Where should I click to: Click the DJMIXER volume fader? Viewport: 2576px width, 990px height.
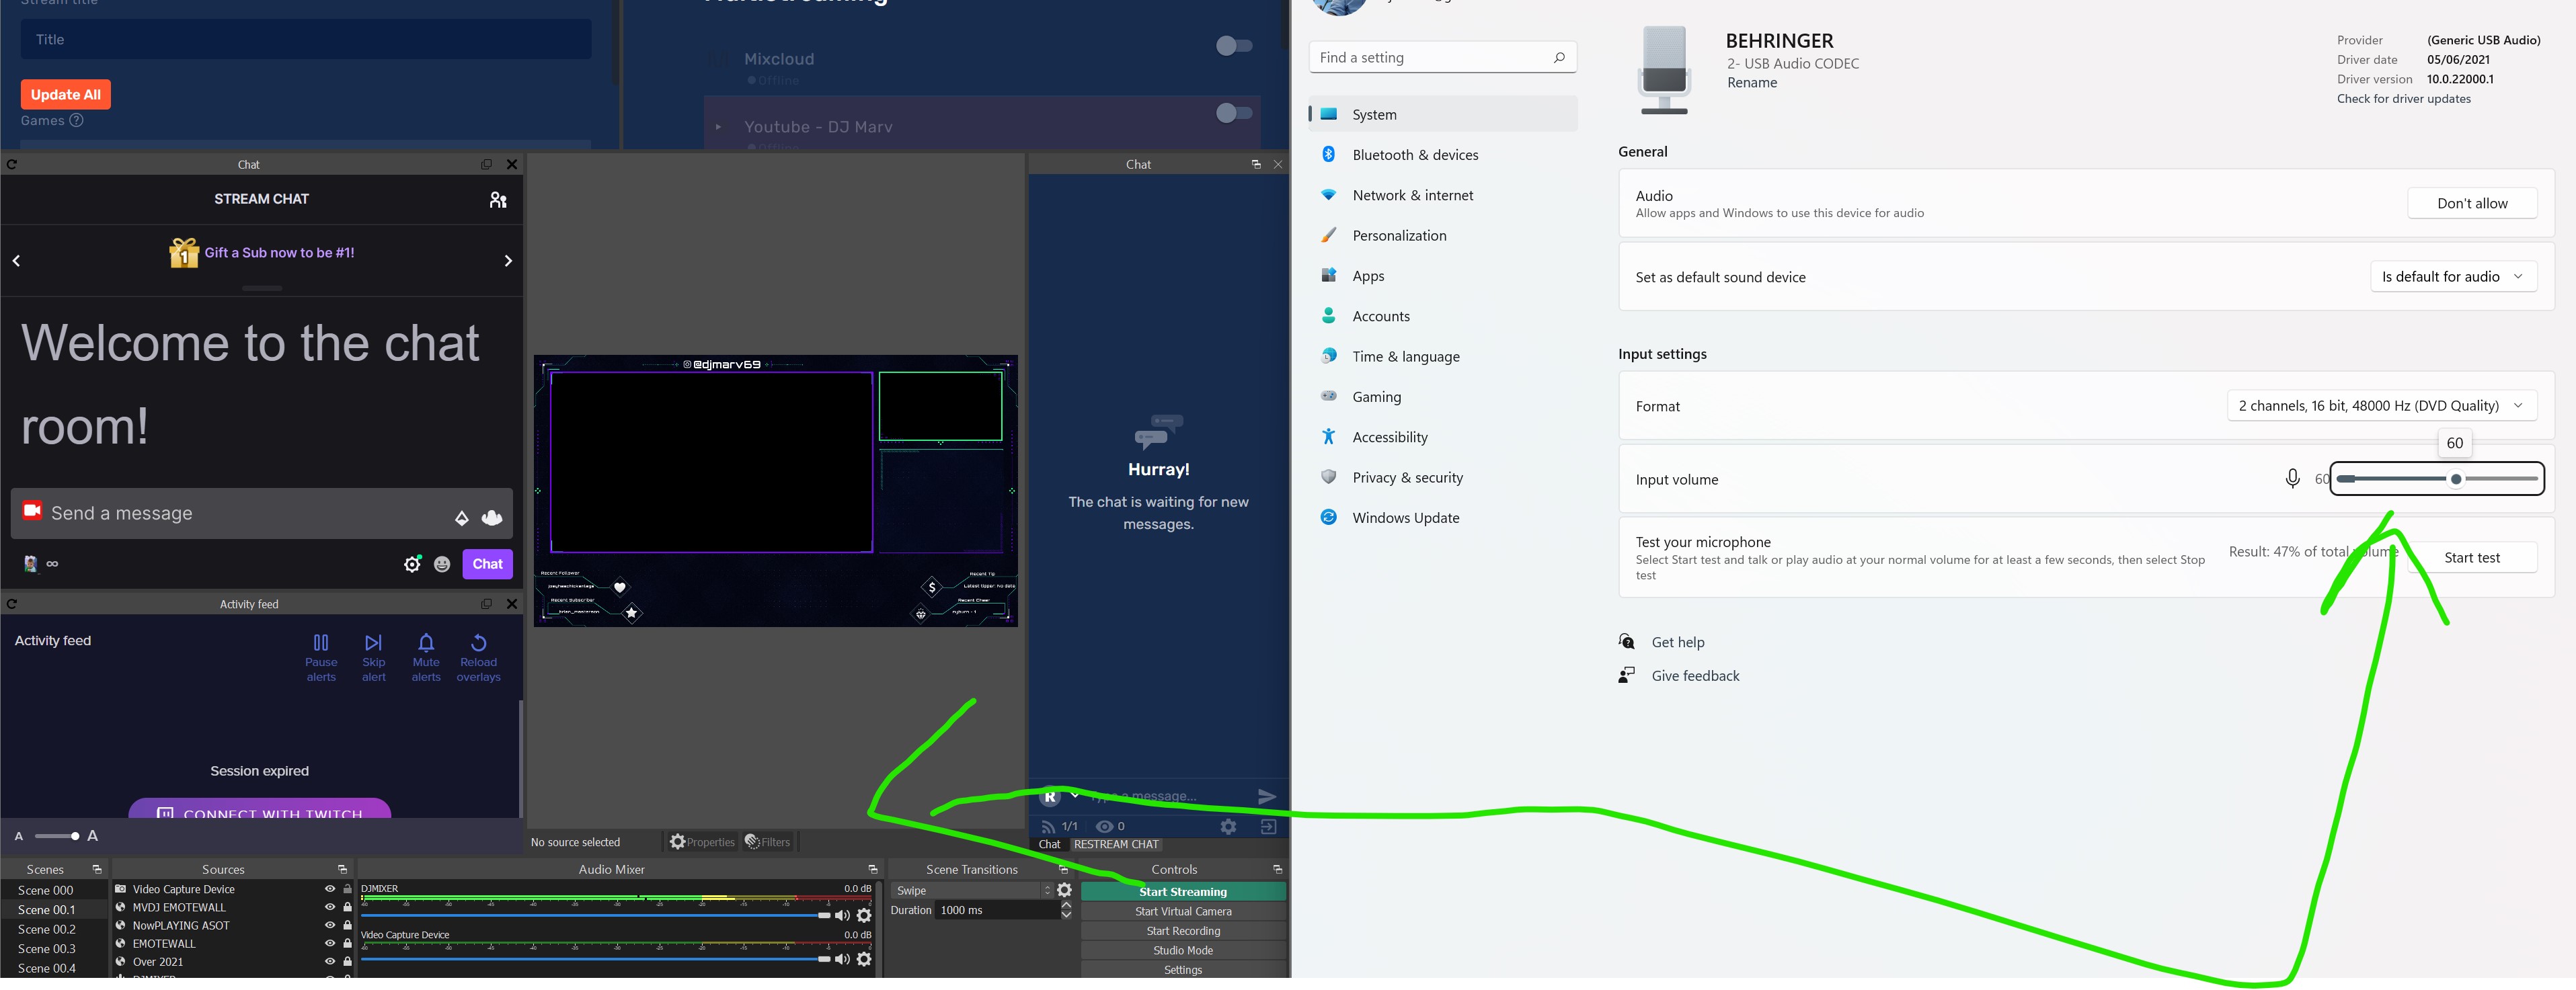[596, 915]
